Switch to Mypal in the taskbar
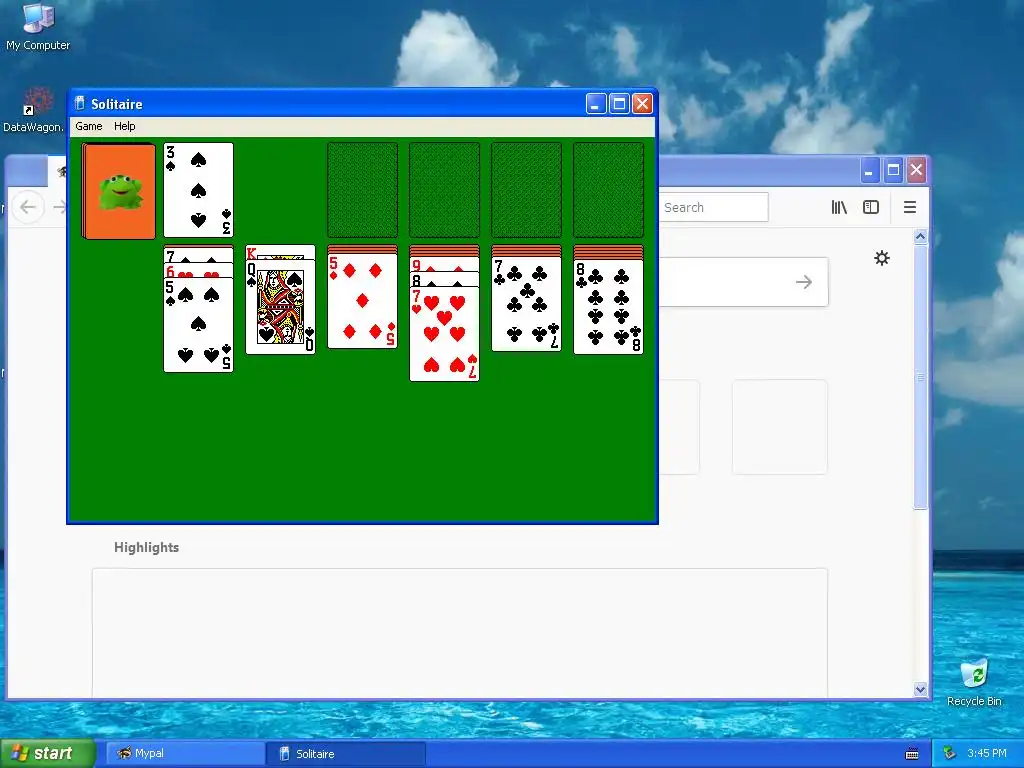The width and height of the screenshot is (1024, 768). click(185, 754)
